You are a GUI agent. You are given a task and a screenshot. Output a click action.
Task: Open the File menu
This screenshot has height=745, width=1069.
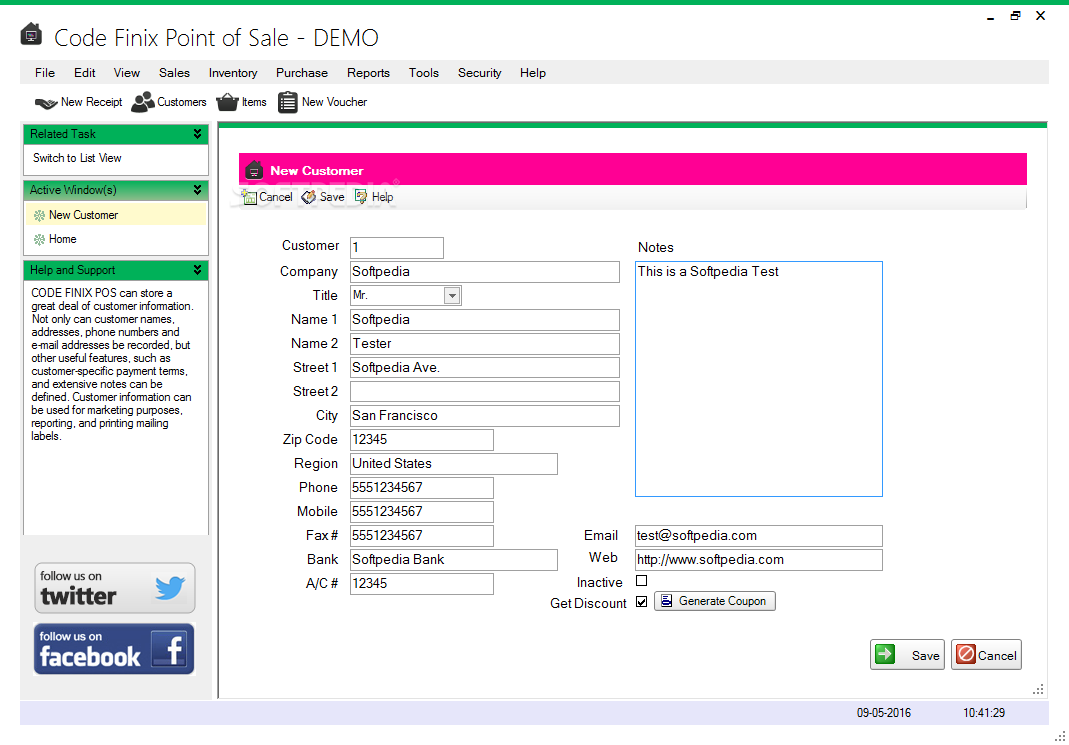point(45,73)
